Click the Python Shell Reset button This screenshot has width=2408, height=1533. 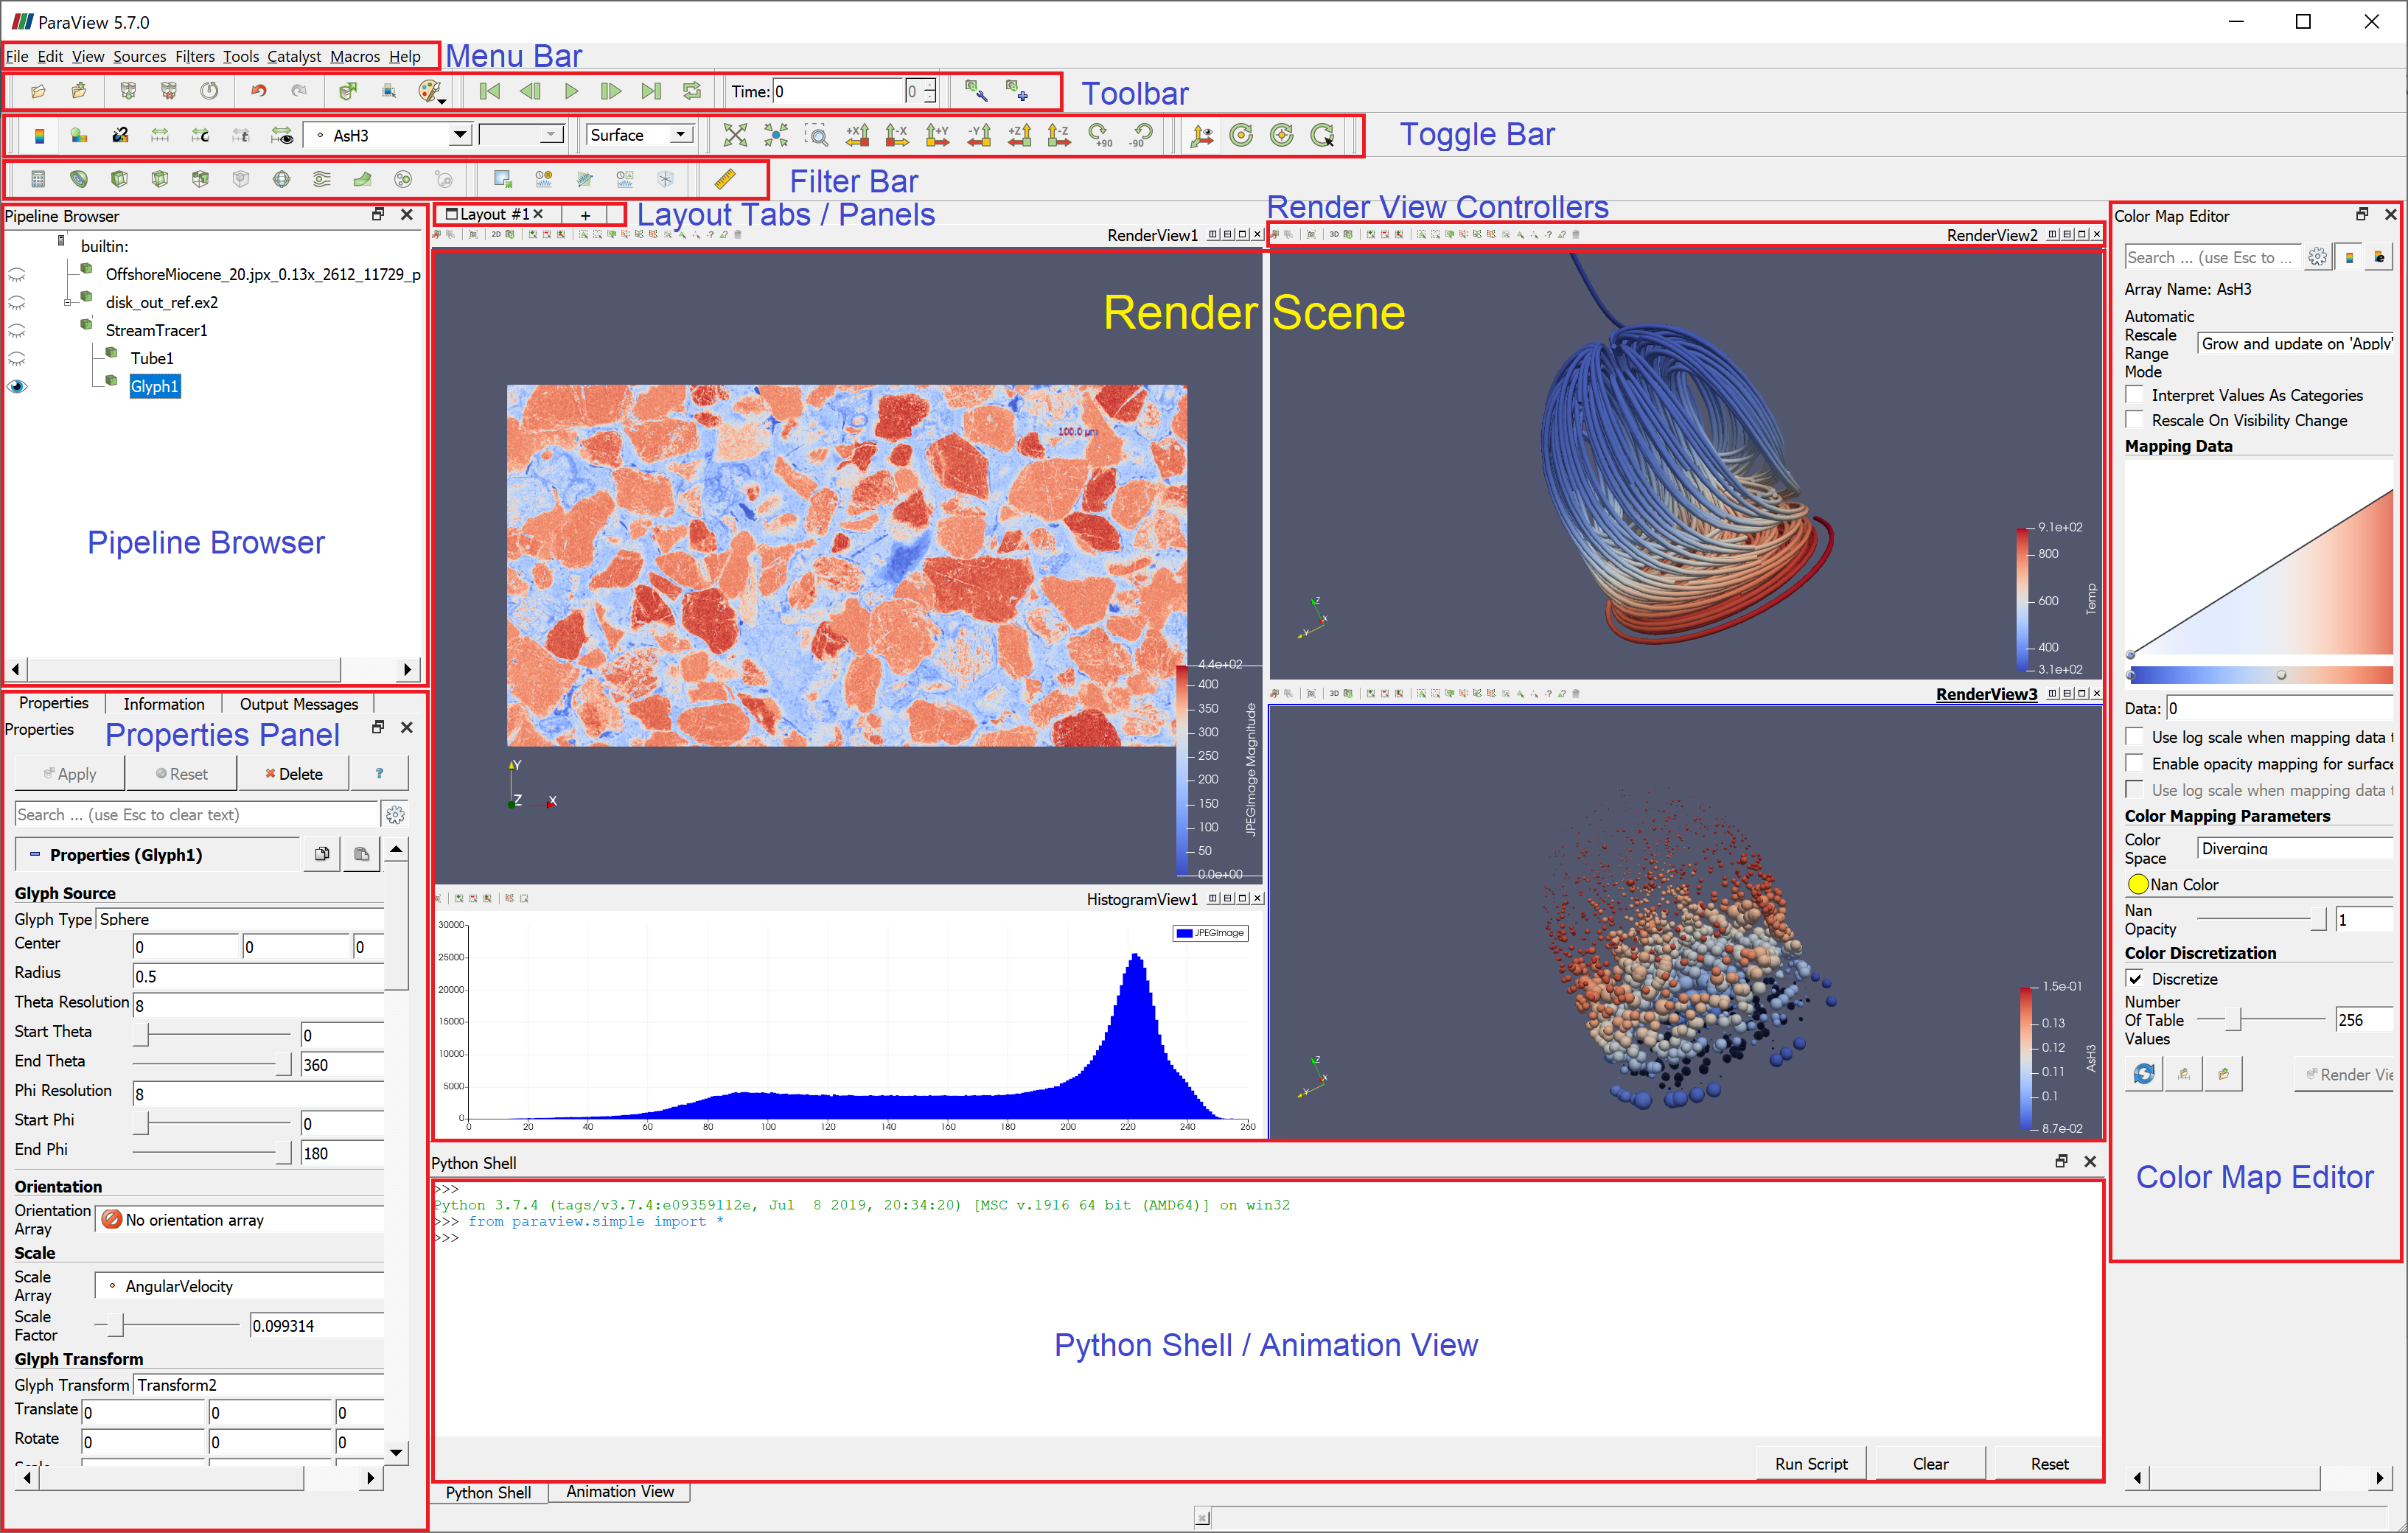tap(2049, 1463)
